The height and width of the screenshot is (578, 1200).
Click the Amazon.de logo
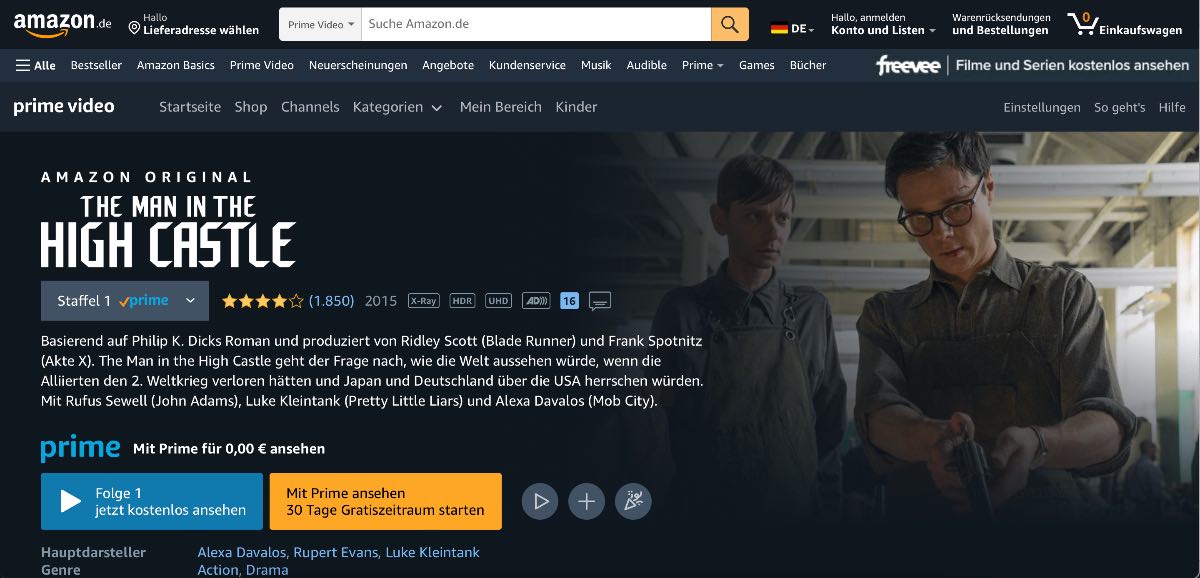pos(63,24)
